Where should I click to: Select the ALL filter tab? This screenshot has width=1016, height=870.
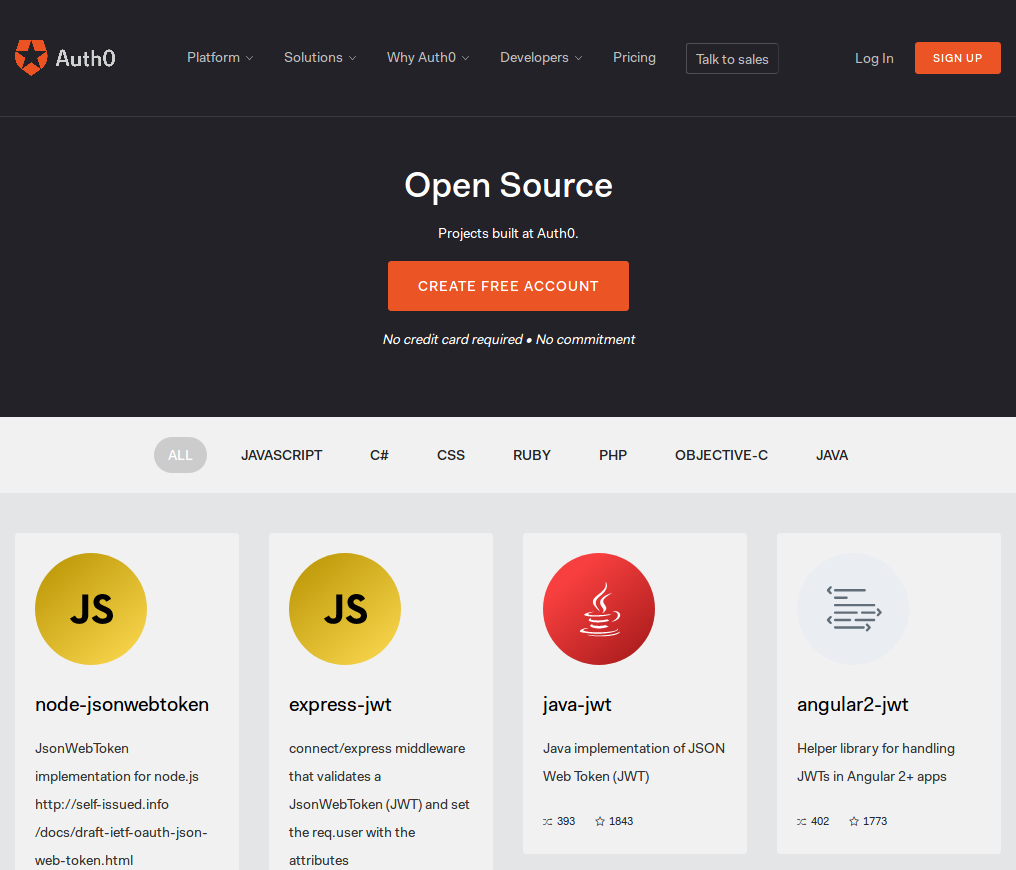coord(180,455)
